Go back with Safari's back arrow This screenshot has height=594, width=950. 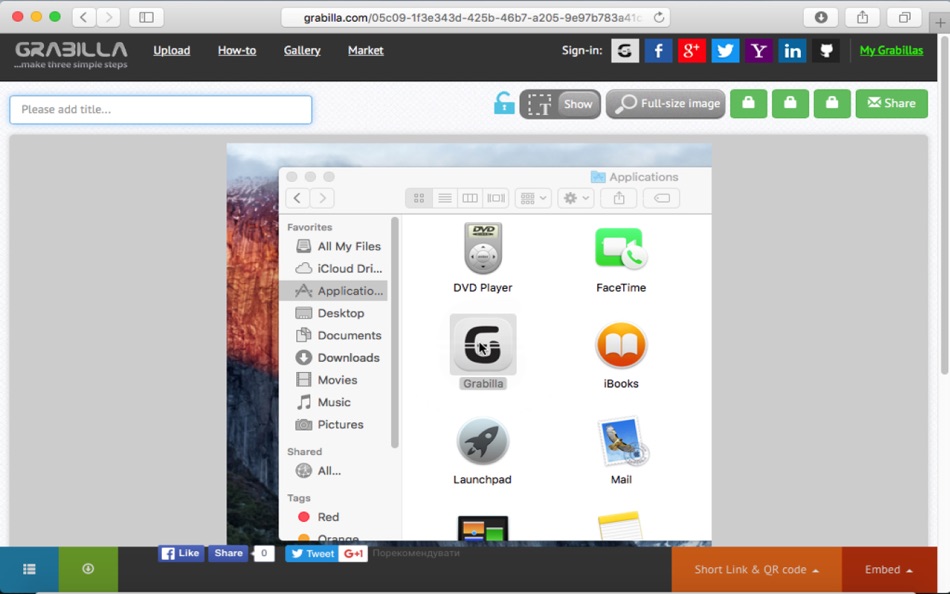(84, 17)
